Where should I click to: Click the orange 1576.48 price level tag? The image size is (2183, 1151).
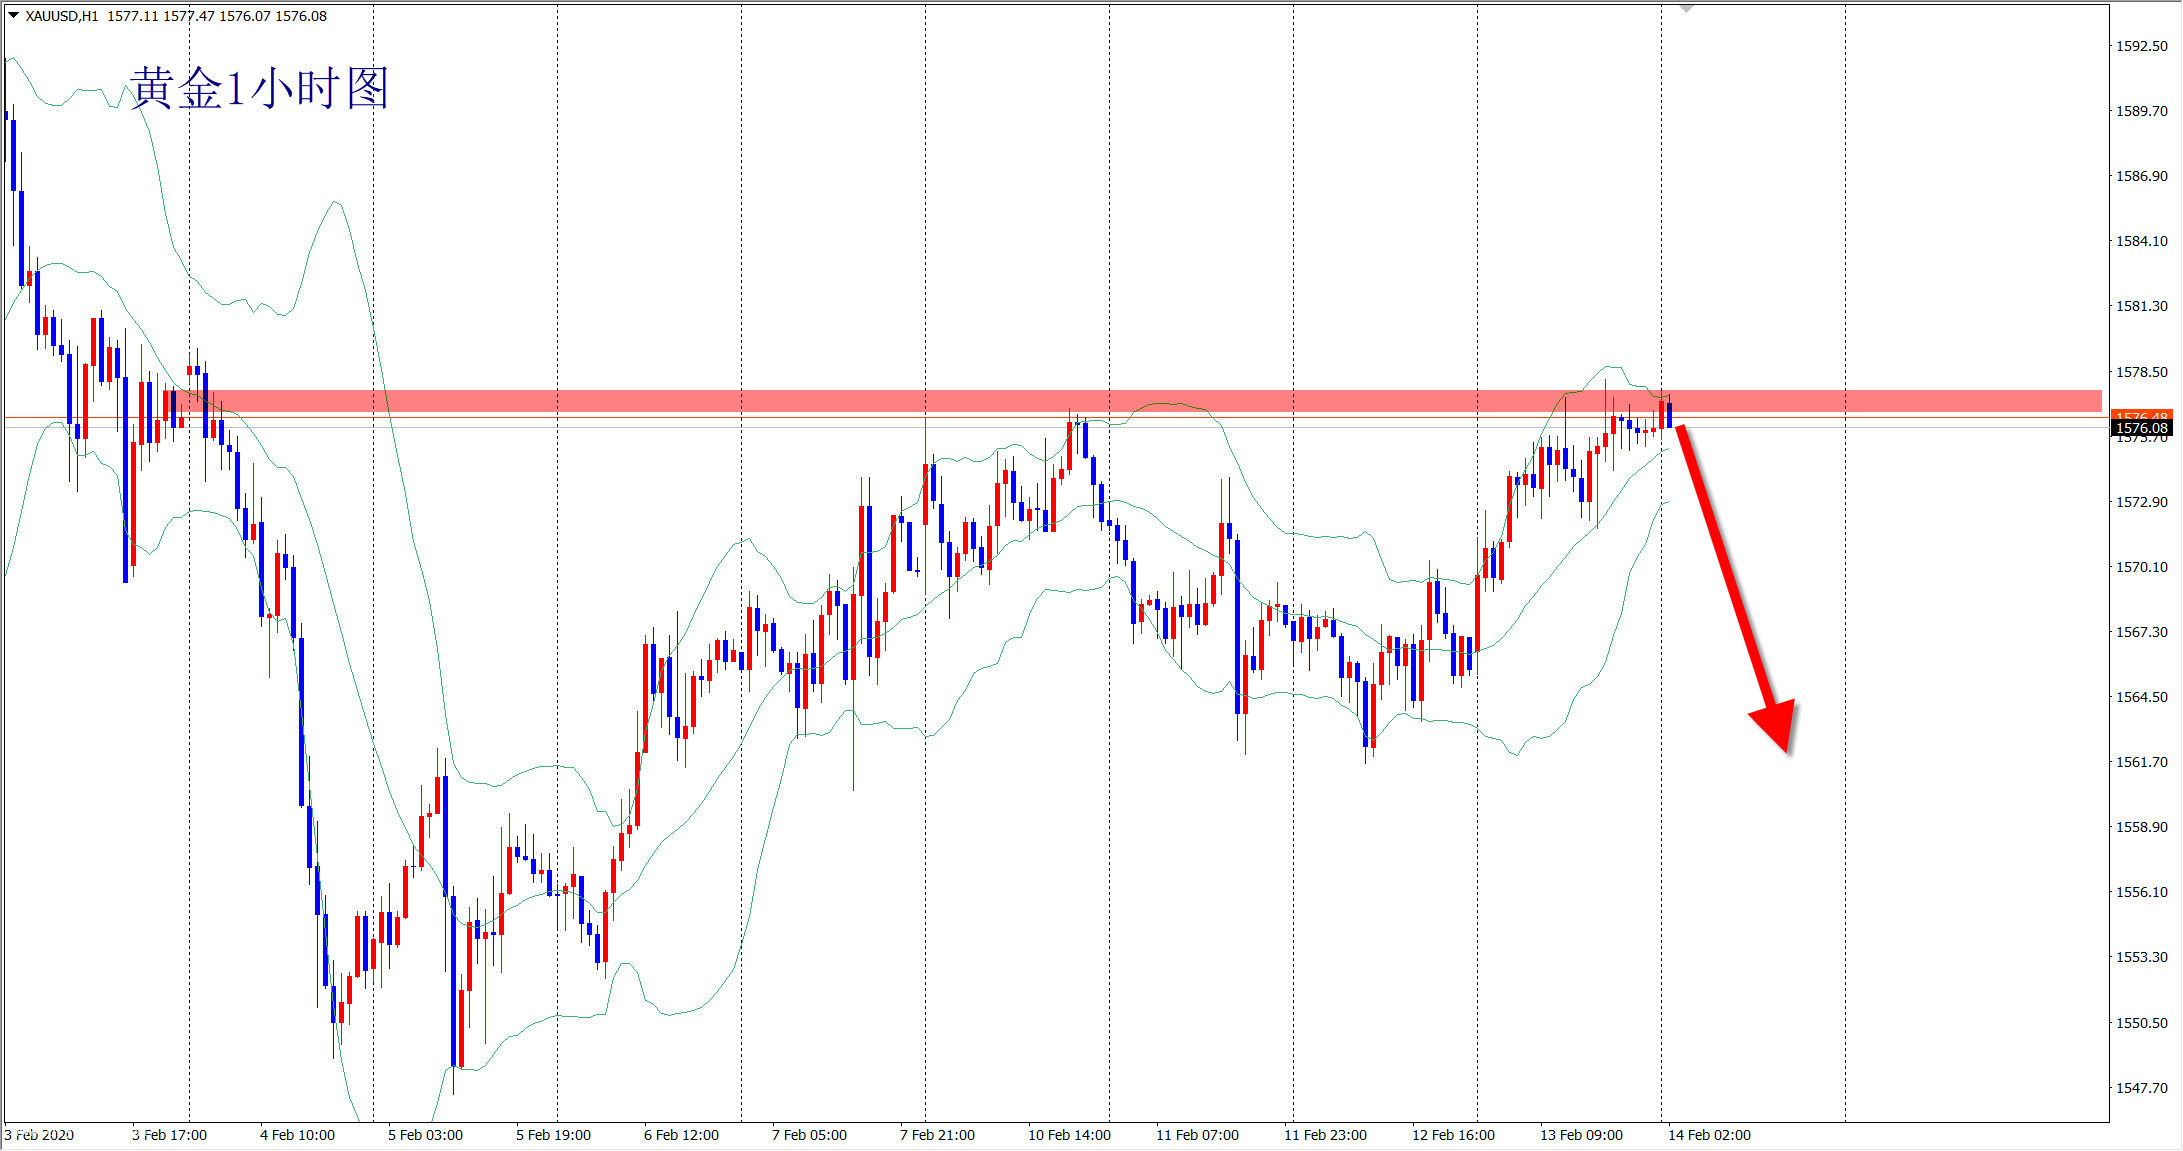pos(2141,414)
